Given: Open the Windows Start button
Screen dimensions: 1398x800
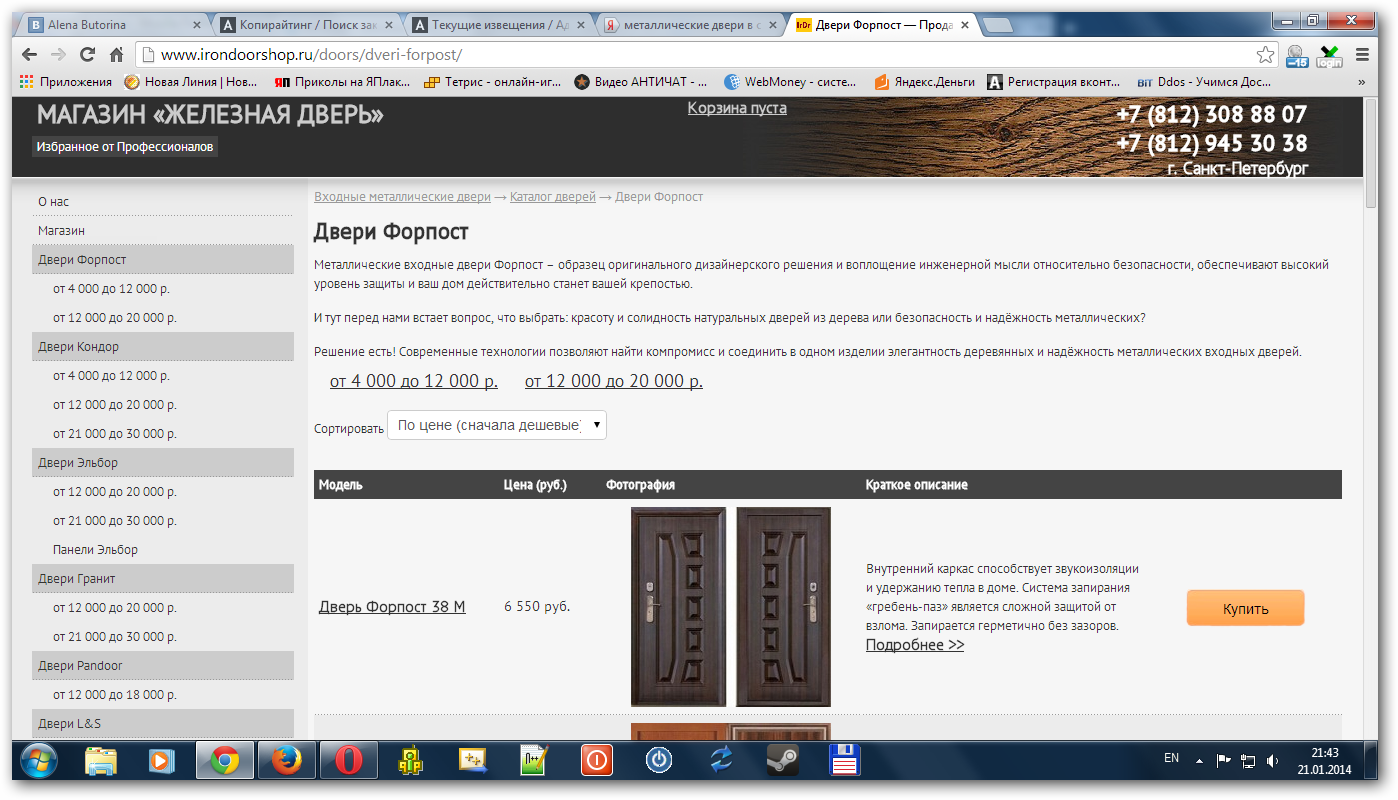Looking at the screenshot, I should click(38, 761).
